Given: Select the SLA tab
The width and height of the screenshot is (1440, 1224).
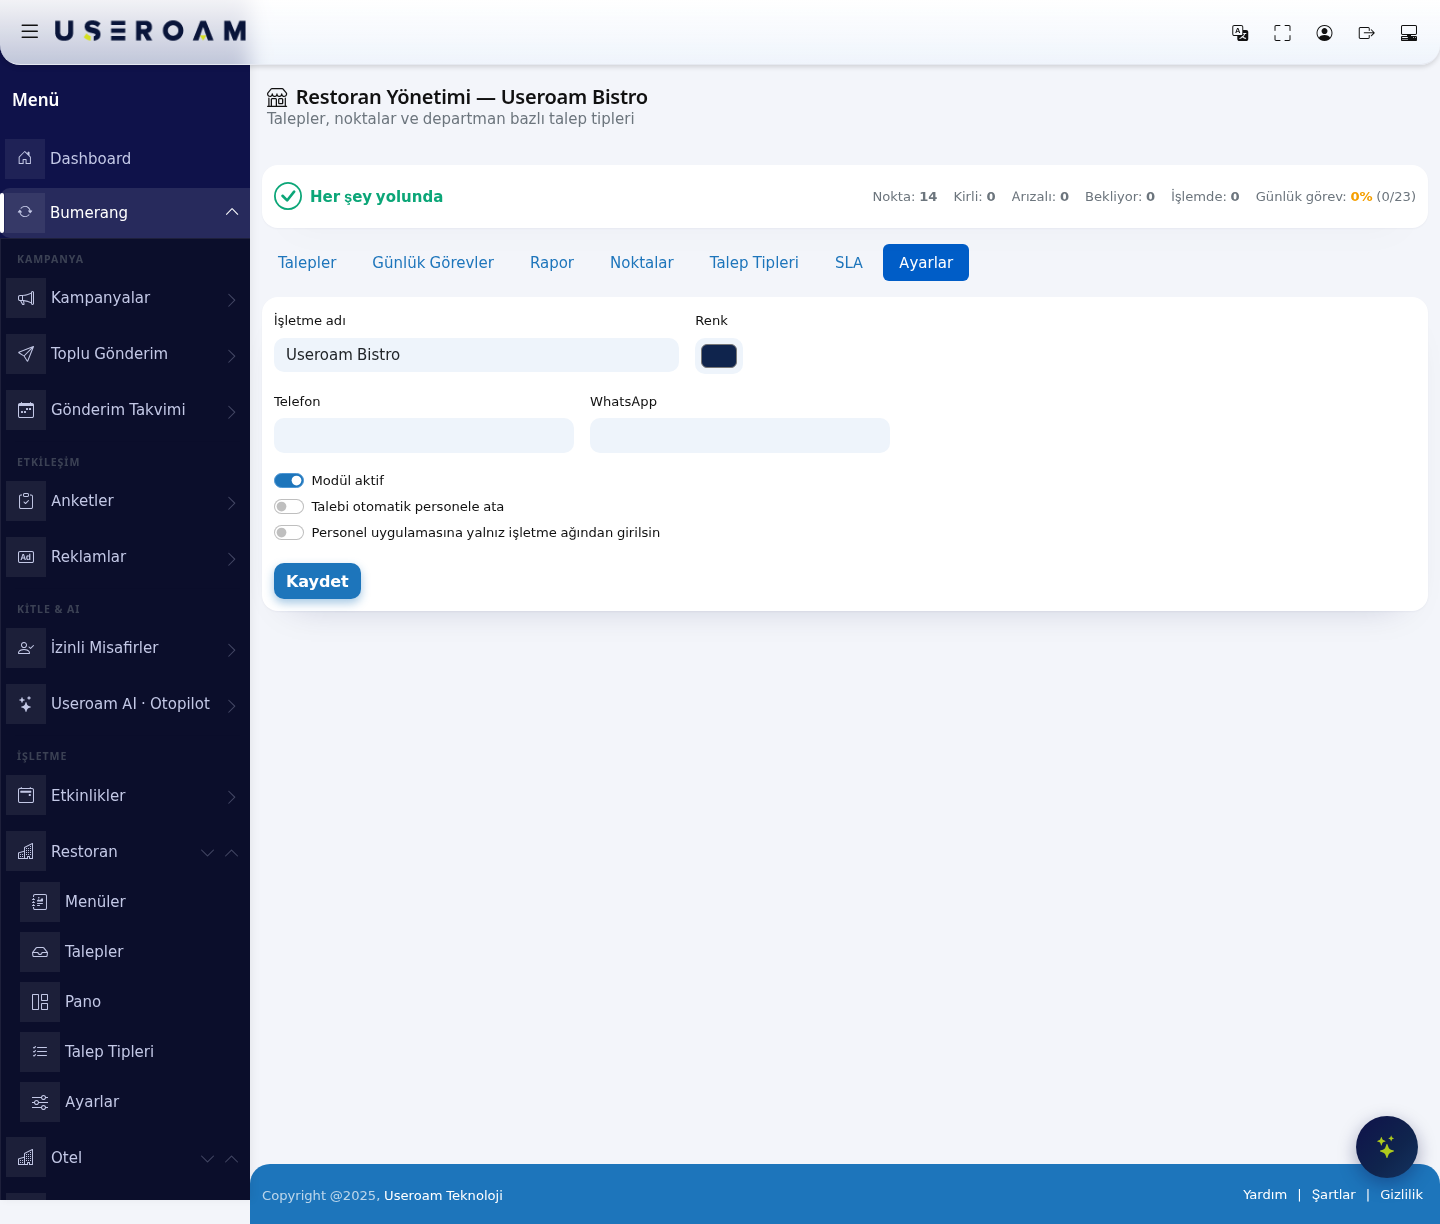Looking at the screenshot, I should pos(849,263).
